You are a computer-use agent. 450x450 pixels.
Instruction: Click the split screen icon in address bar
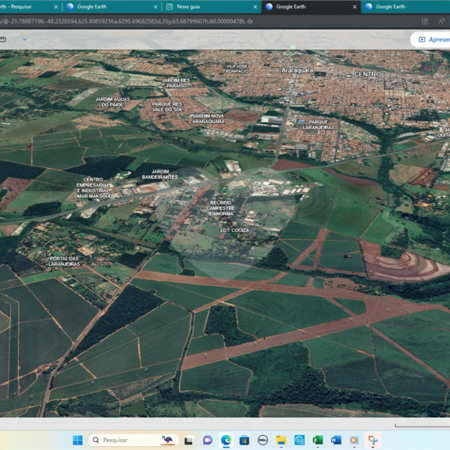(425, 21)
